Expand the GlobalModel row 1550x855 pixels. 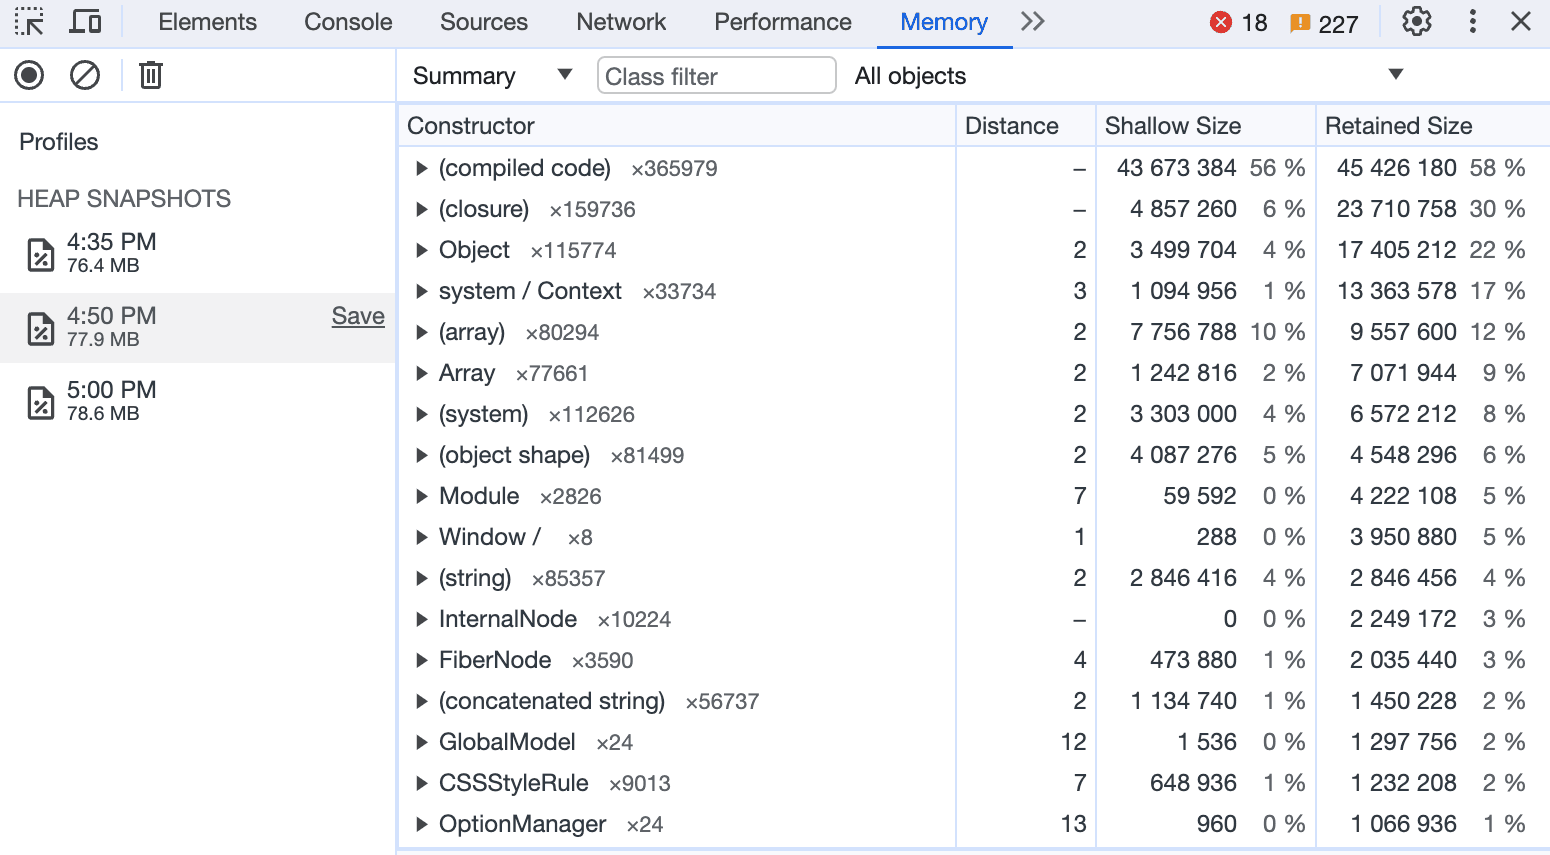pos(421,743)
